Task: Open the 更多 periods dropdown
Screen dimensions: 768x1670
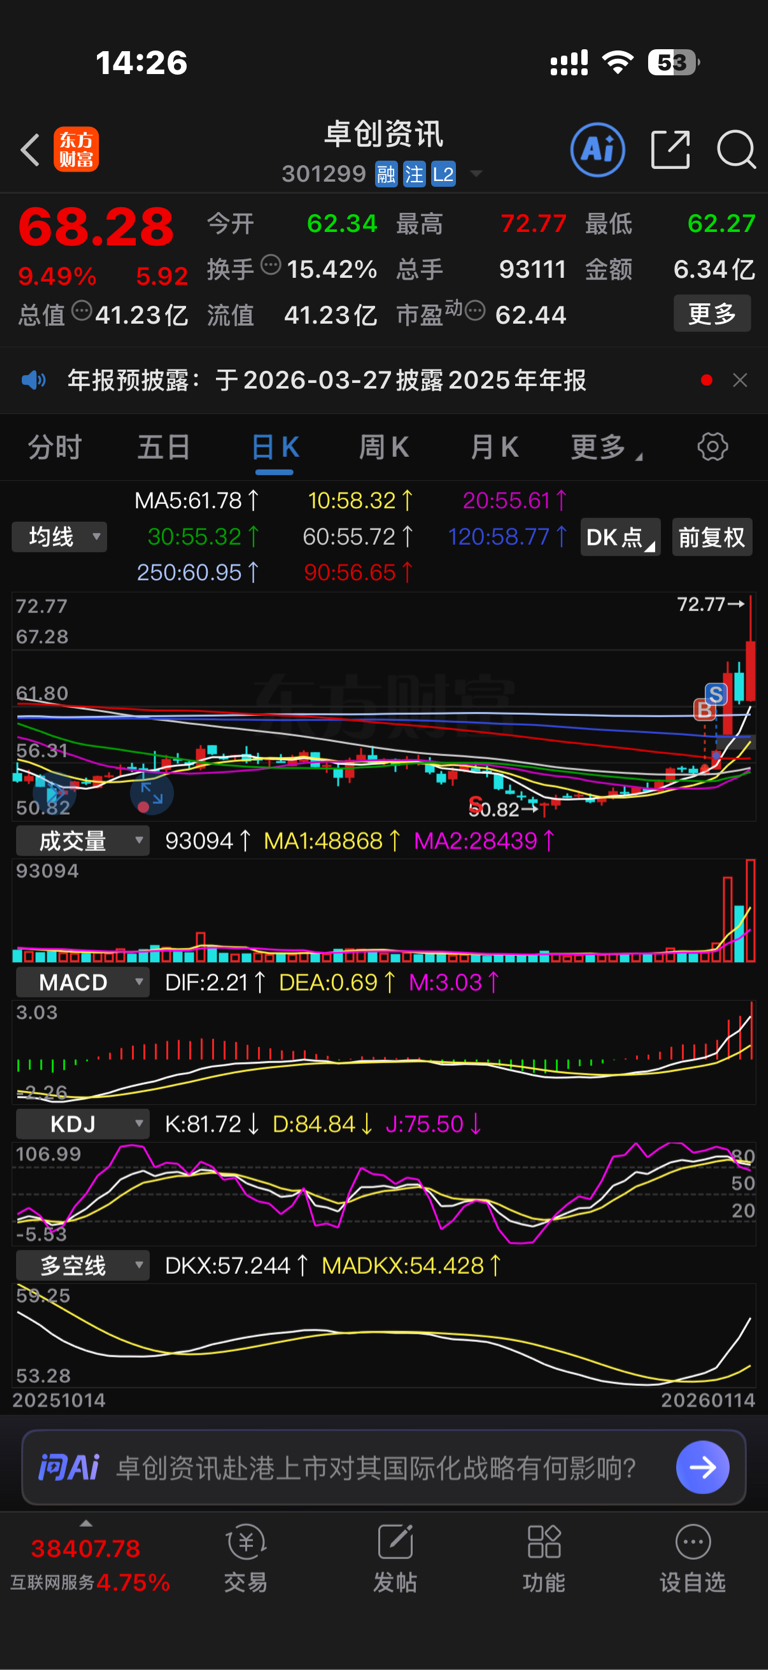Action: pos(606,447)
